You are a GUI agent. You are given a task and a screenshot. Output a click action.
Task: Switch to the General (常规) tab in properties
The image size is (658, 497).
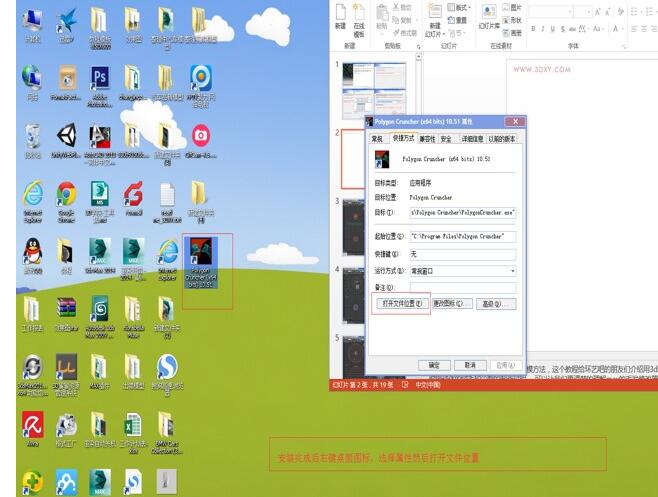(x=377, y=139)
